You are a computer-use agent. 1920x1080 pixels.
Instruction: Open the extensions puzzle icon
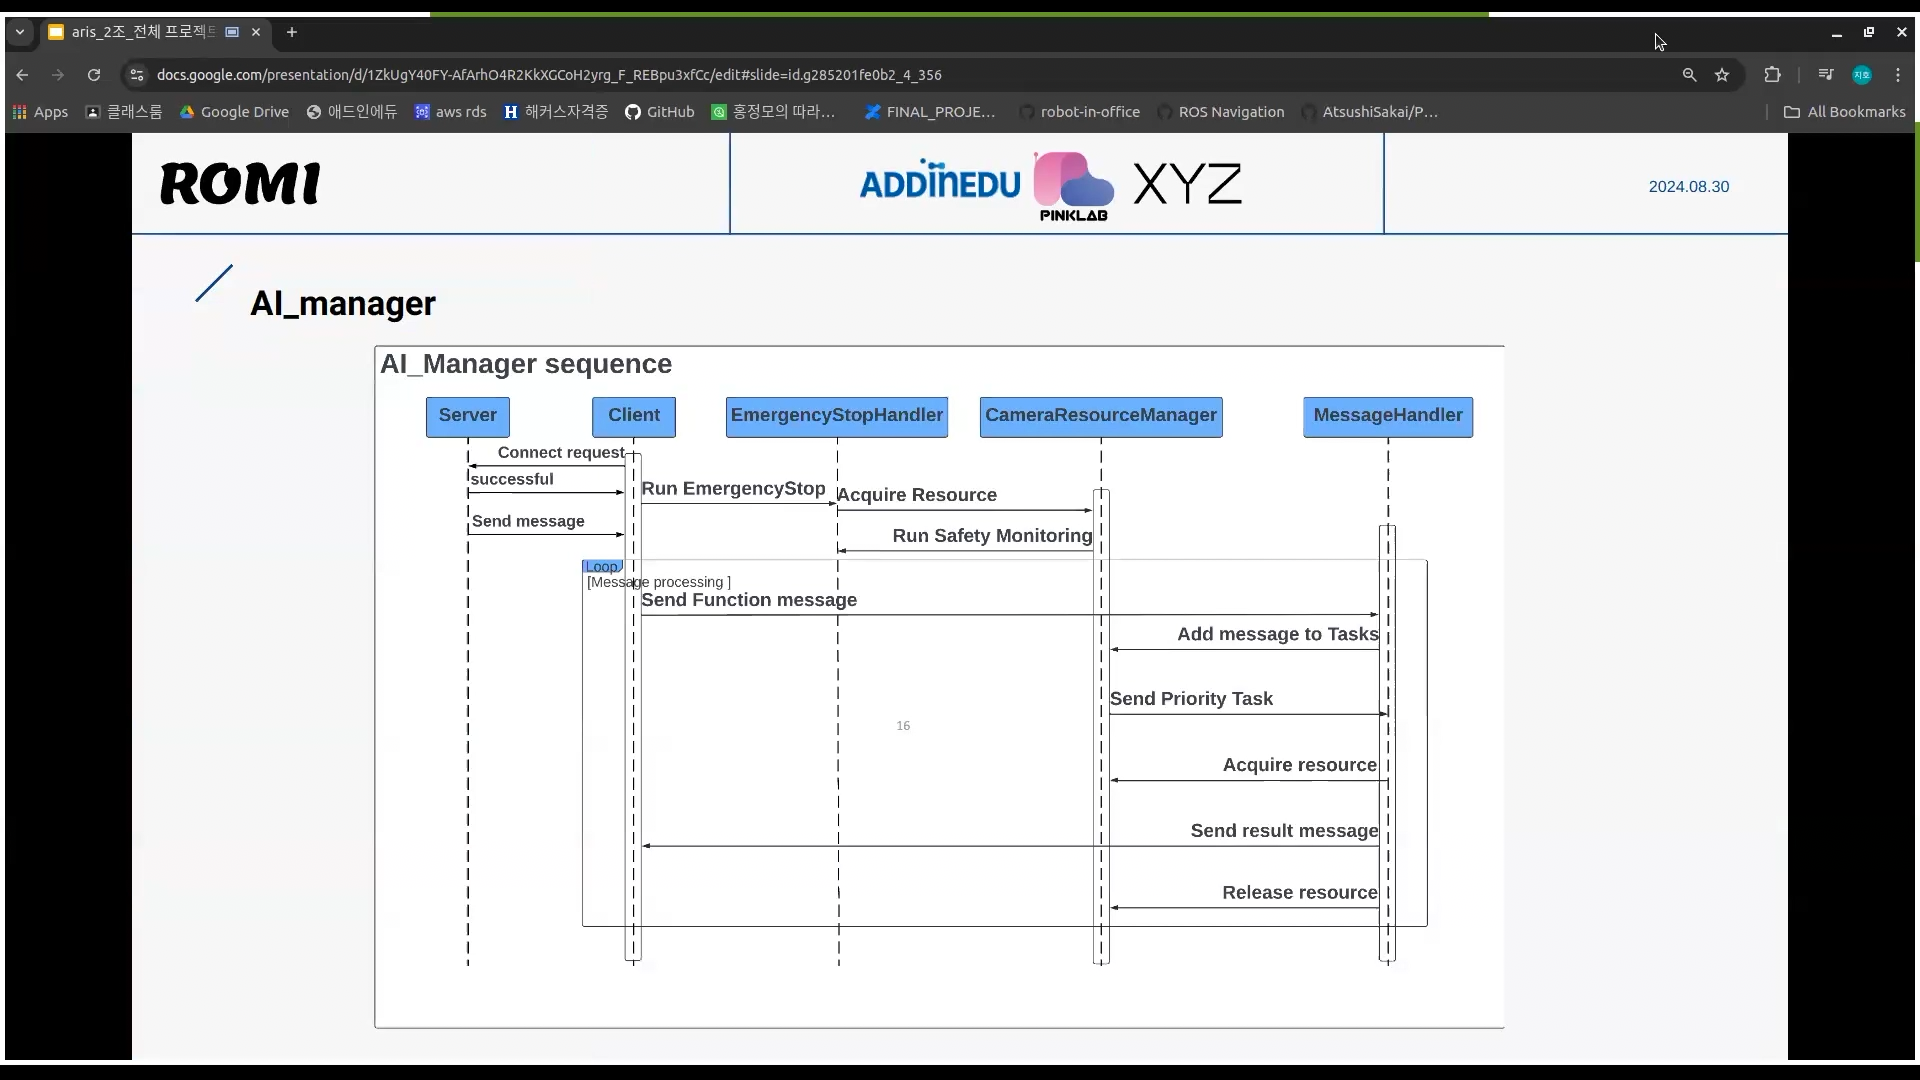(1772, 75)
